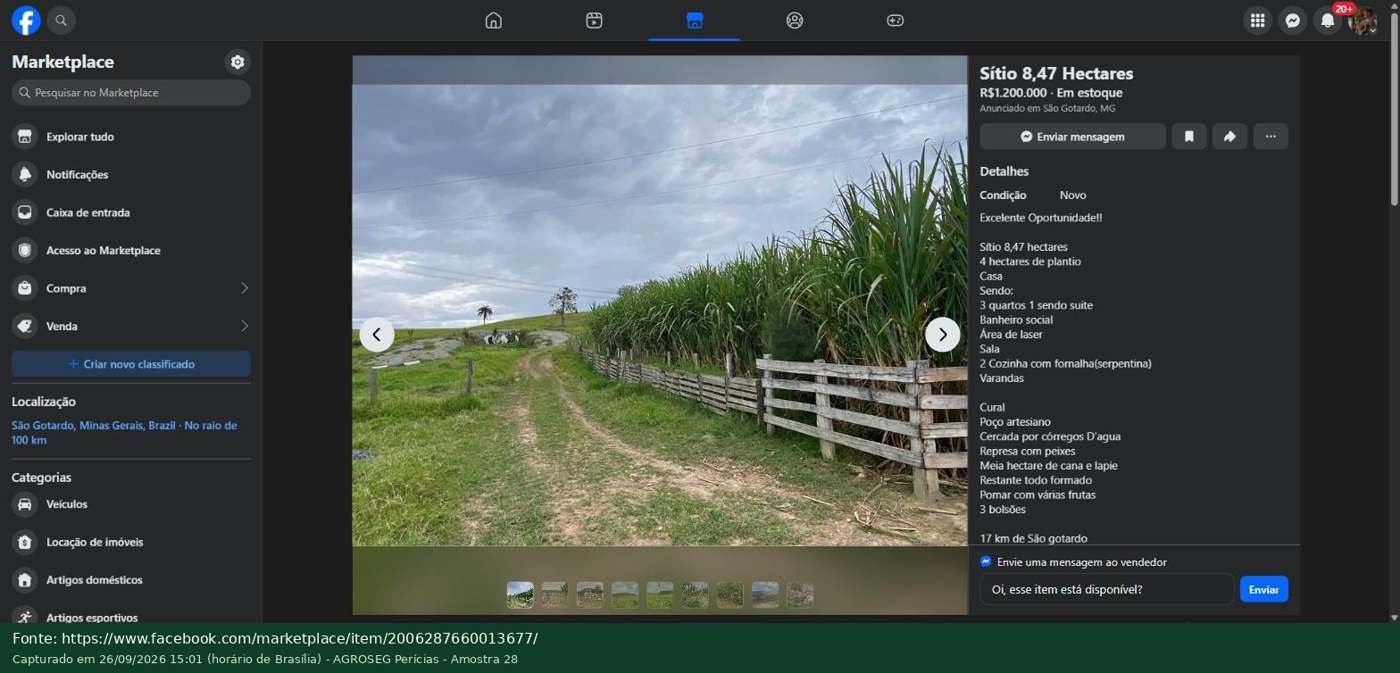Viewport: 1400px width, 673px height.
Task: Open Notificações in the Marketplace sidebar
Action: (131, 175)
